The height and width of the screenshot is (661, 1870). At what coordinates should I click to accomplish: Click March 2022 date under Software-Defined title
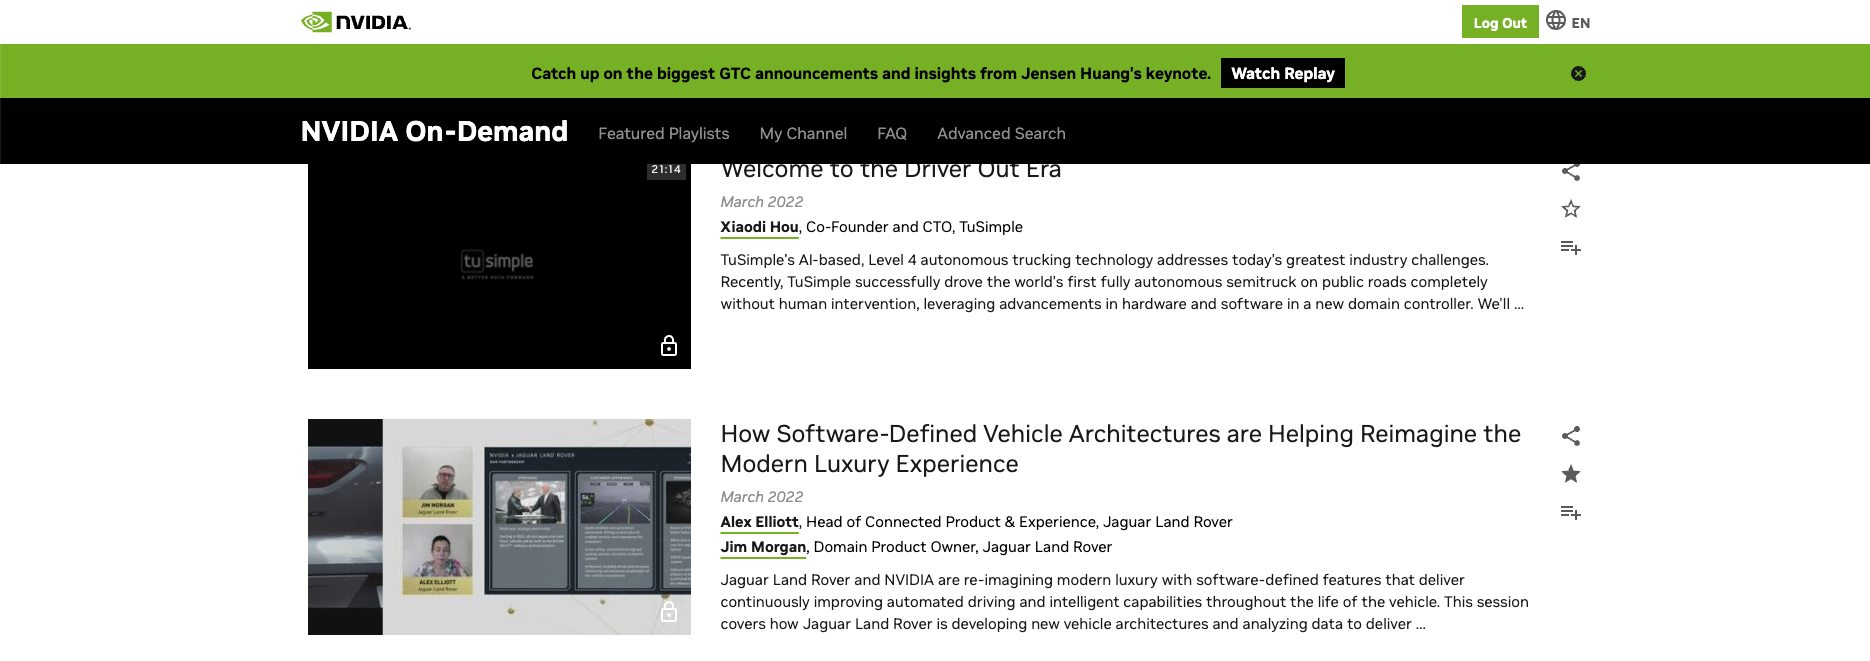click(x=762, y=497)
